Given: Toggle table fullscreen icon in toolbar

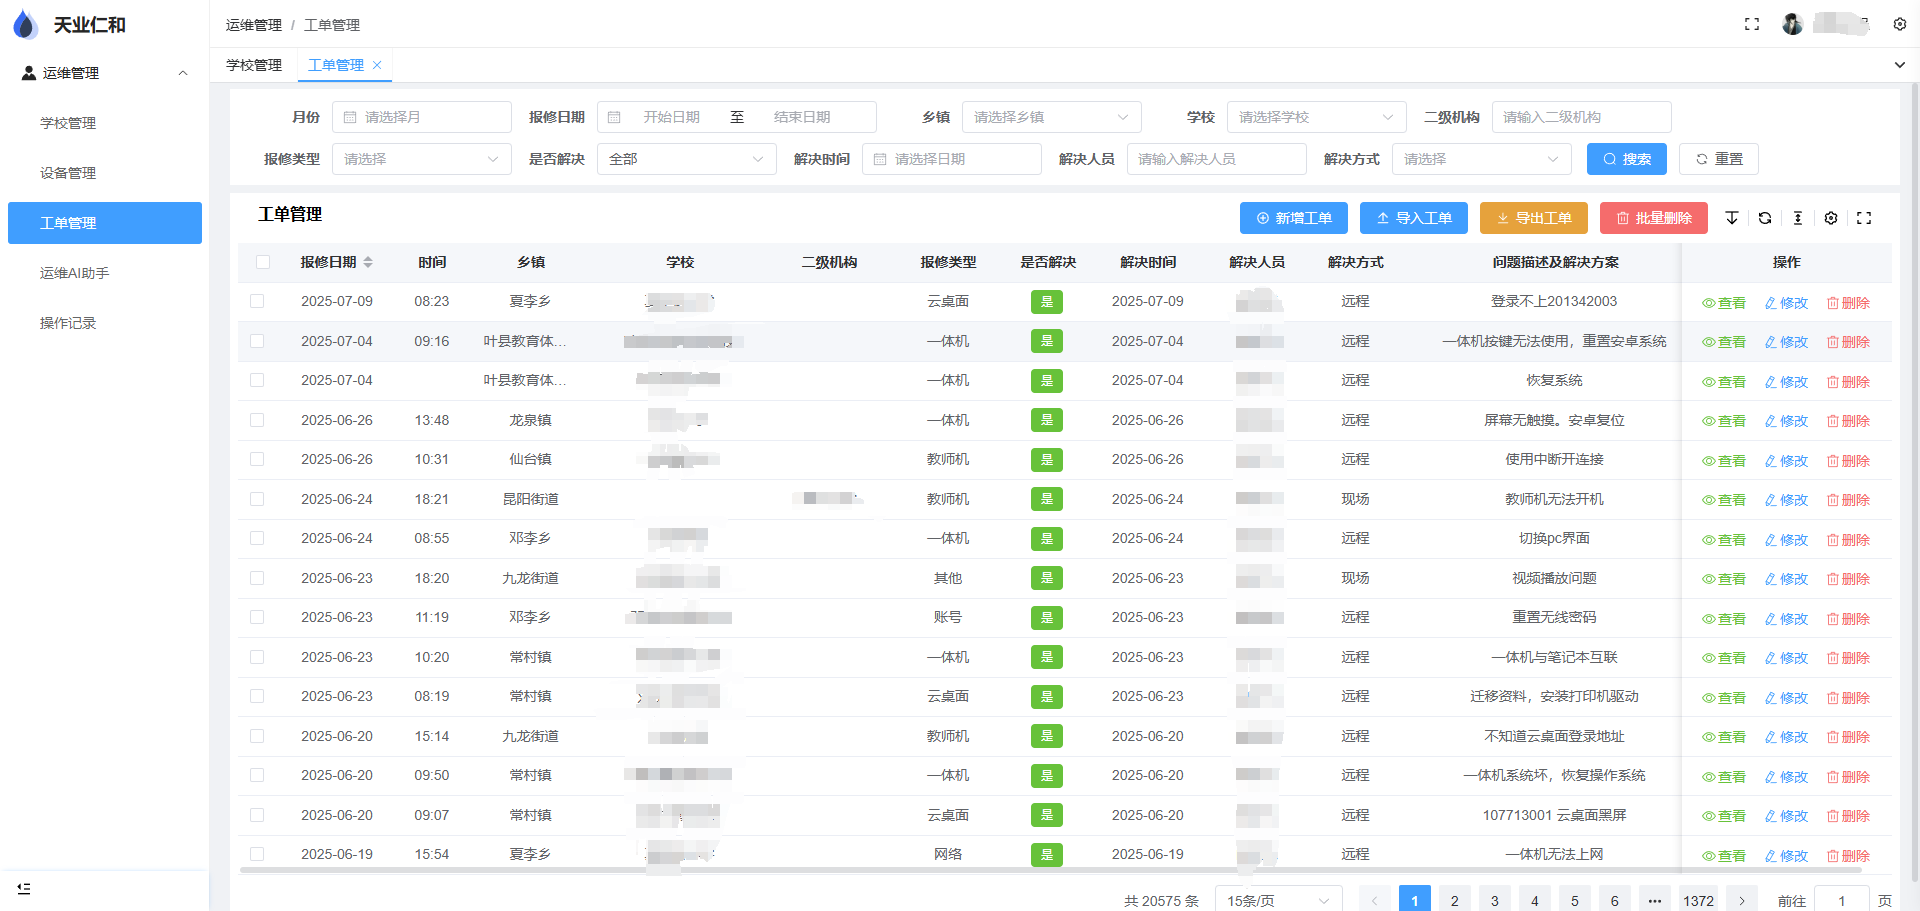Looking at the screenshot, I should (1864, 218).
